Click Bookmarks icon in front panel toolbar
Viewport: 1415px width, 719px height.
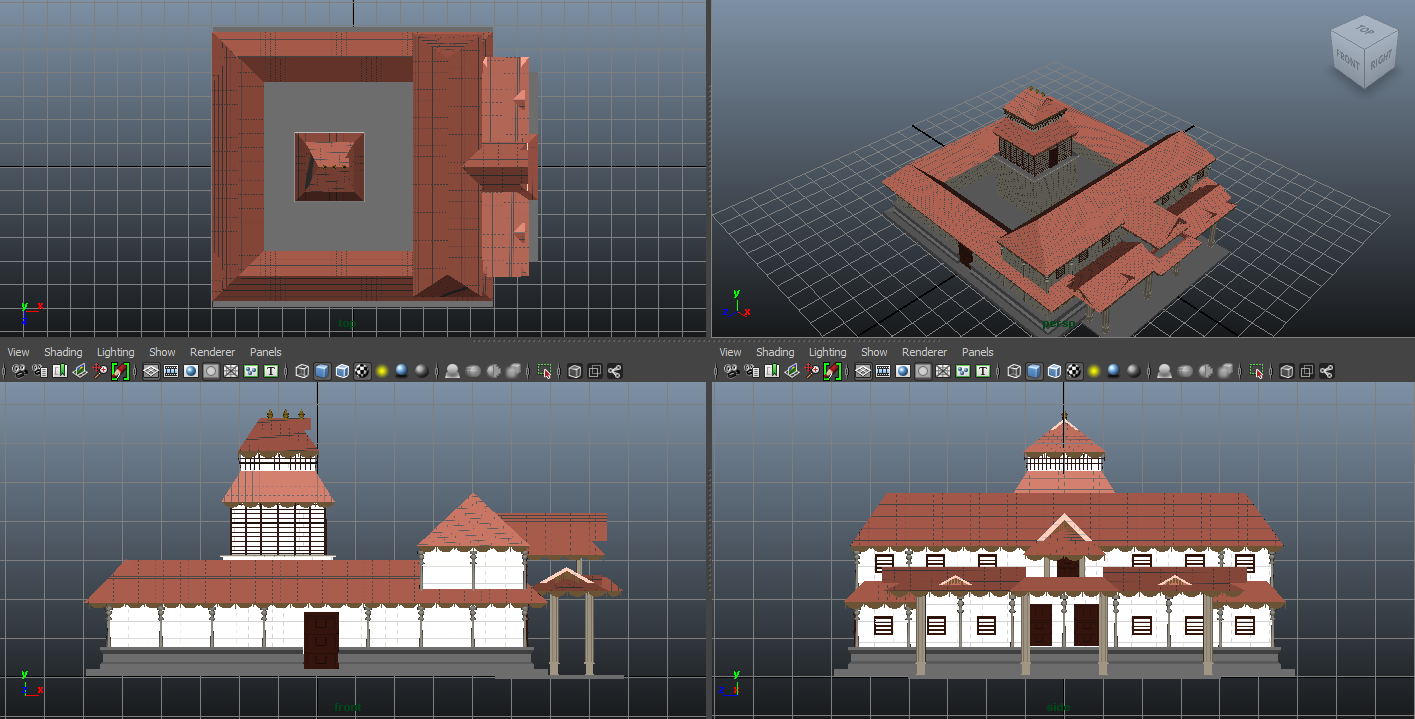pyautogui.click(x=60, y=371)
